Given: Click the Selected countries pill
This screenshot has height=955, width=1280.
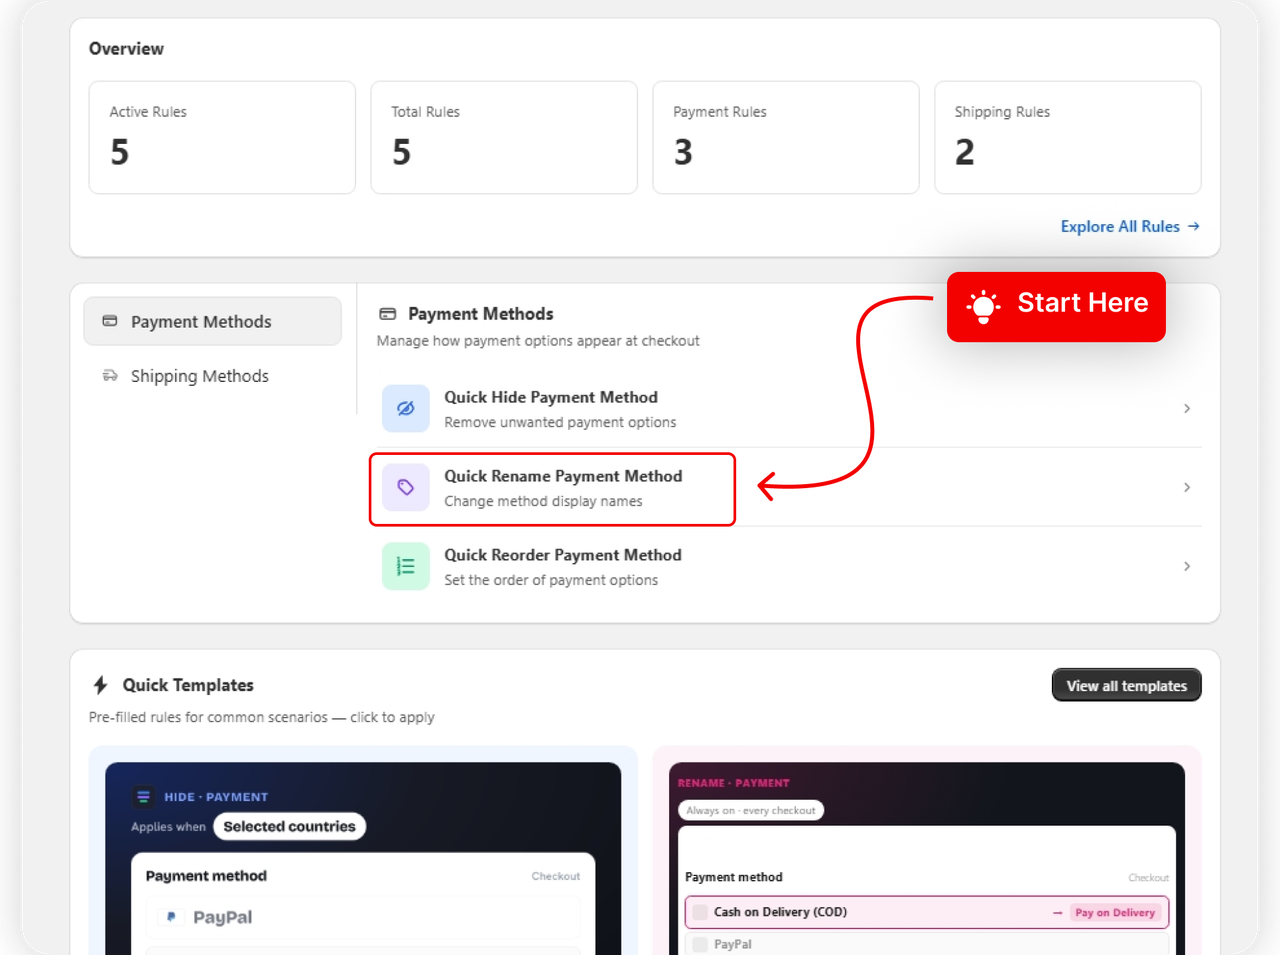Looking at the screenshot, I should pos(289,826).
